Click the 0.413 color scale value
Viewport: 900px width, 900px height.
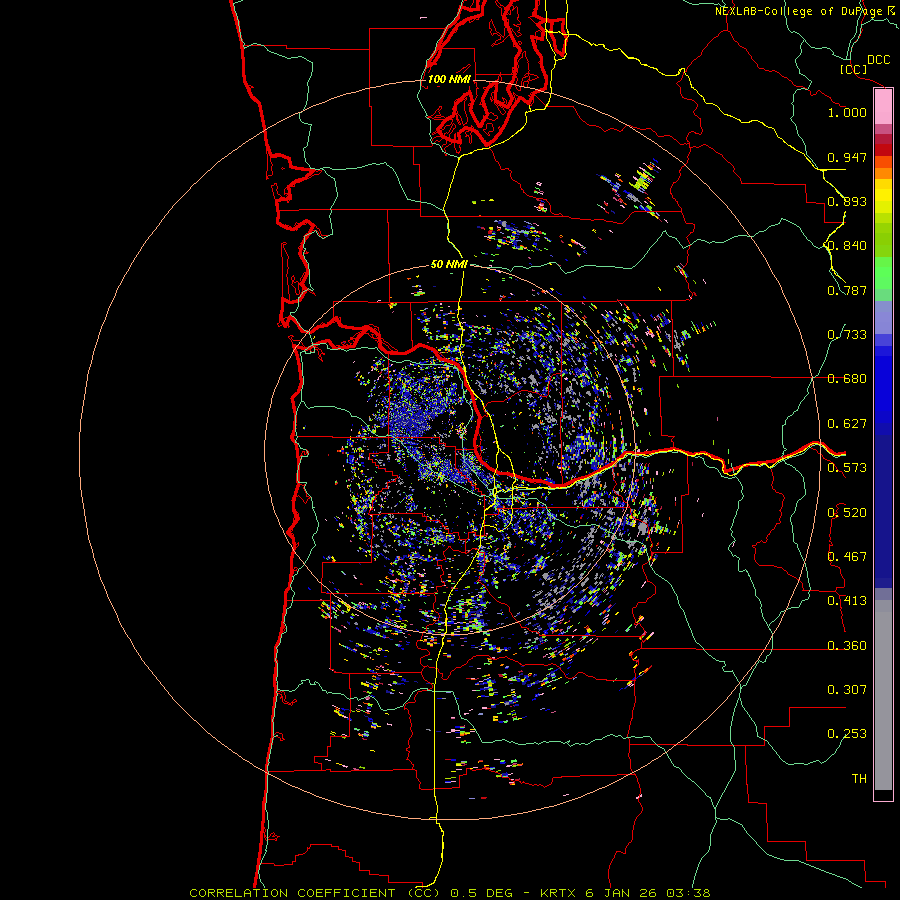tap(847, 601)
